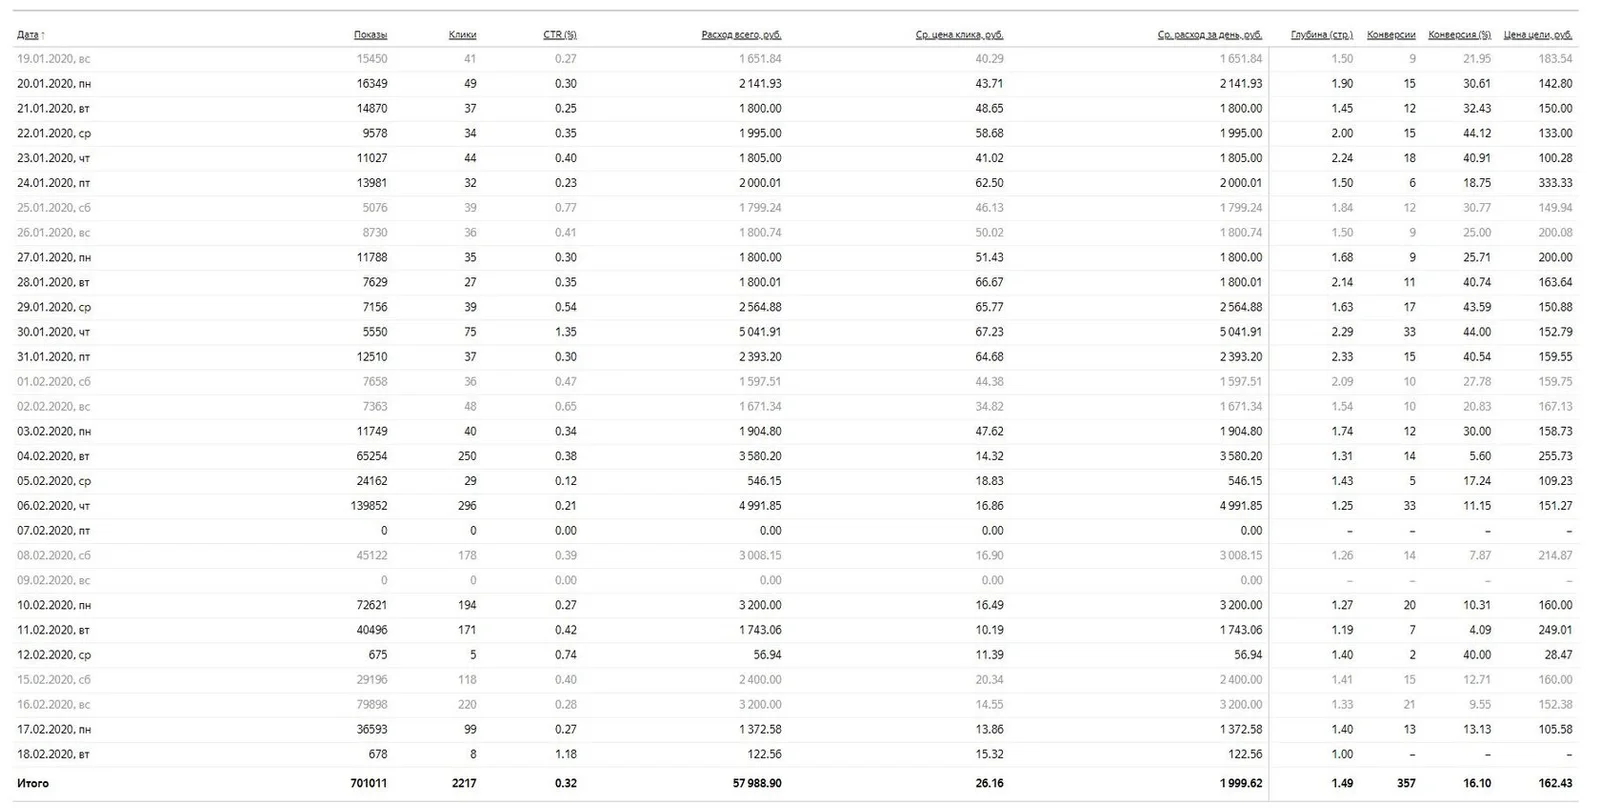Sort by Конверсия (%) column header
Screen dimensions: 1600x808
coord(1459,35)
